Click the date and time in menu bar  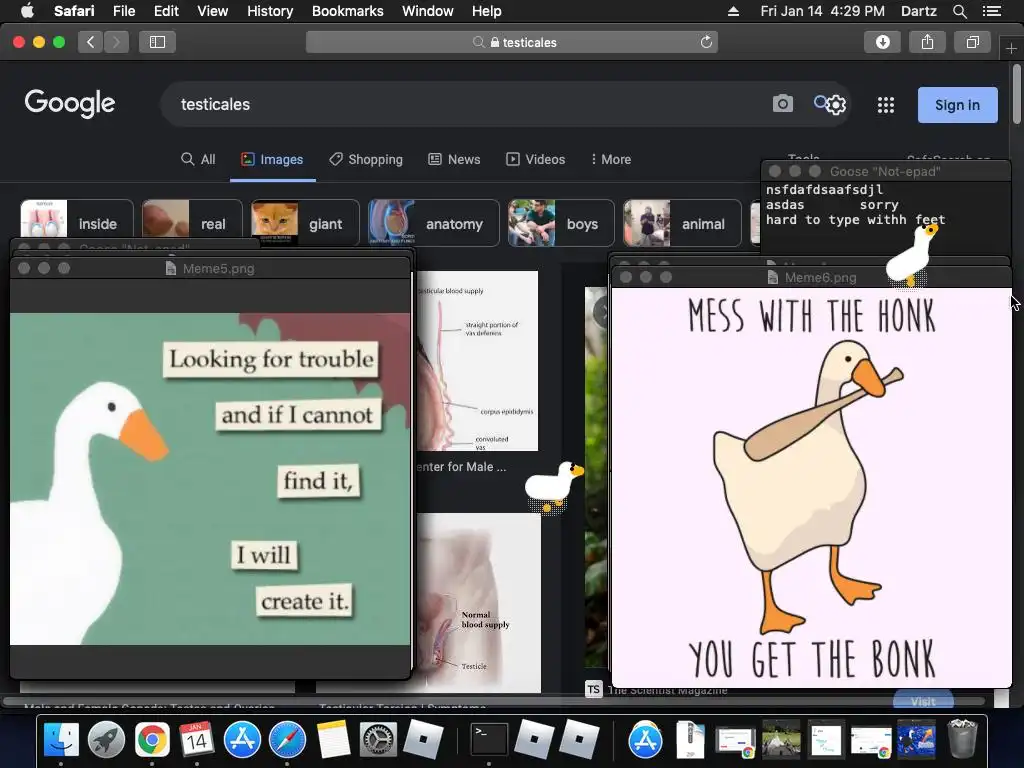click(822, 11)
